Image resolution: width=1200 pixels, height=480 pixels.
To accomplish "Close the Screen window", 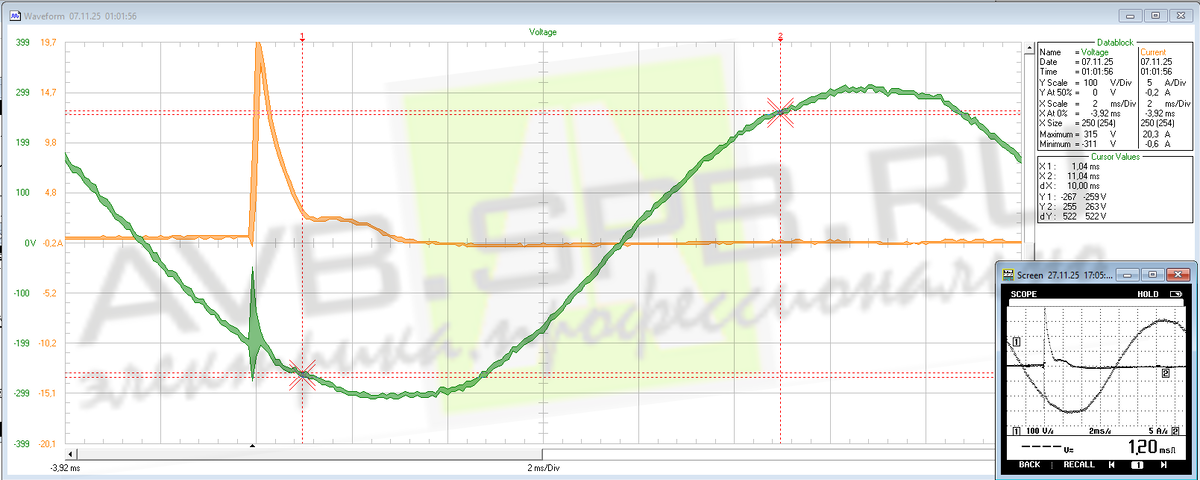I will (1180, 274).
